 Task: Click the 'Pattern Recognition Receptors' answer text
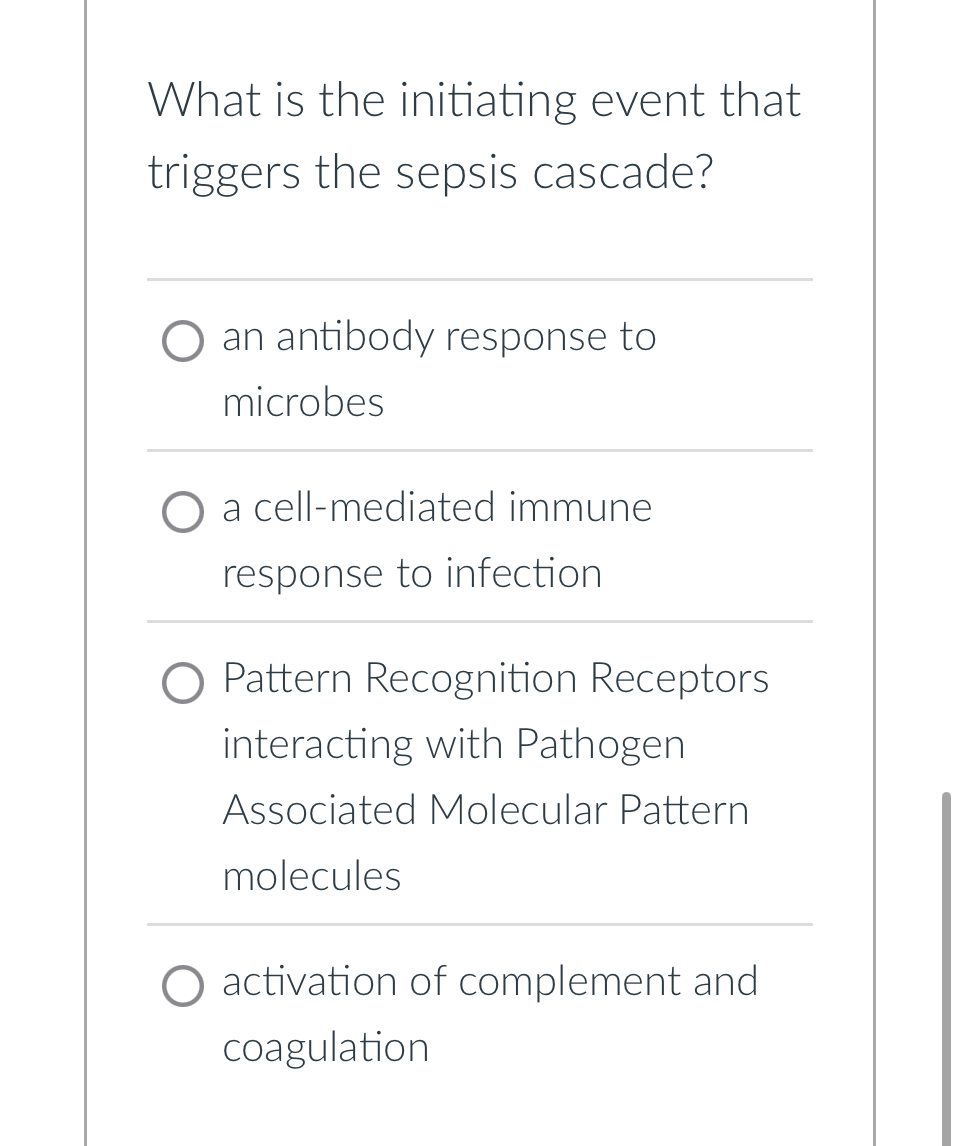(x=495, y=679)
